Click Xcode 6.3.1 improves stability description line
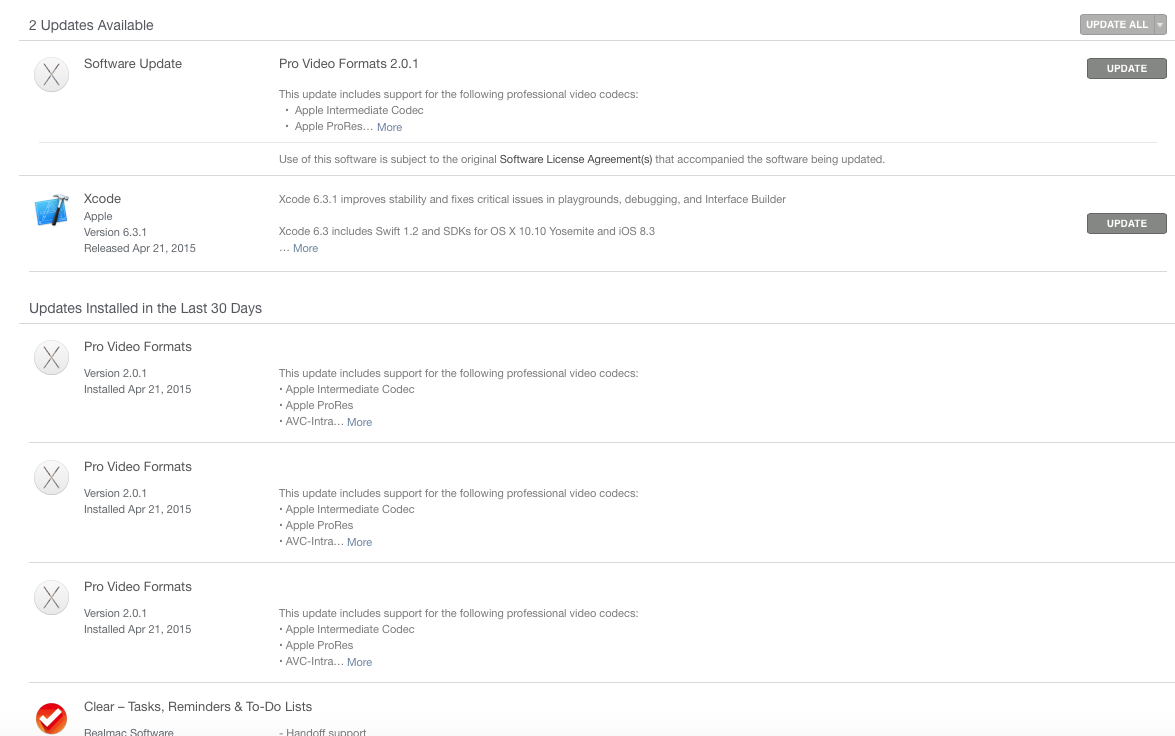The width and height of the screenshot is (1175, 736). pyautogui.click(x=532, y=199)
